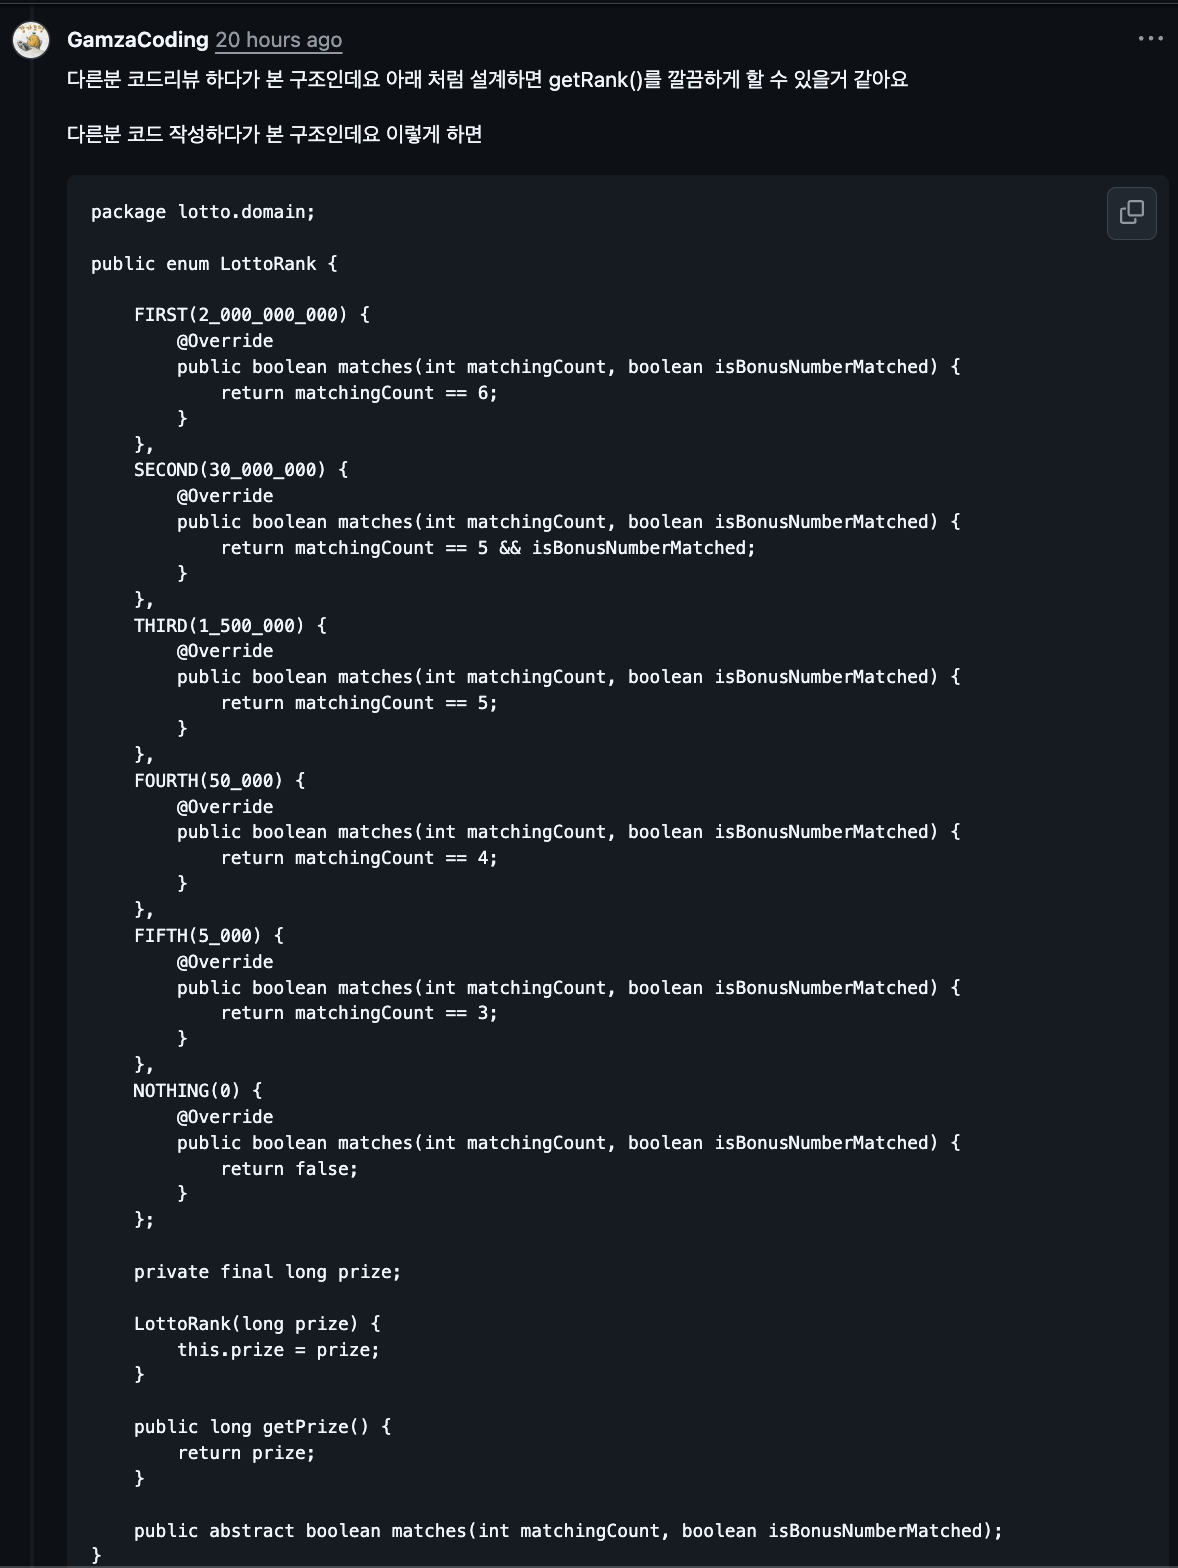Click the FIFTH(5_000) enum constant
Viewport: 1178px width, 1568px height.
[x=198, y=936]
